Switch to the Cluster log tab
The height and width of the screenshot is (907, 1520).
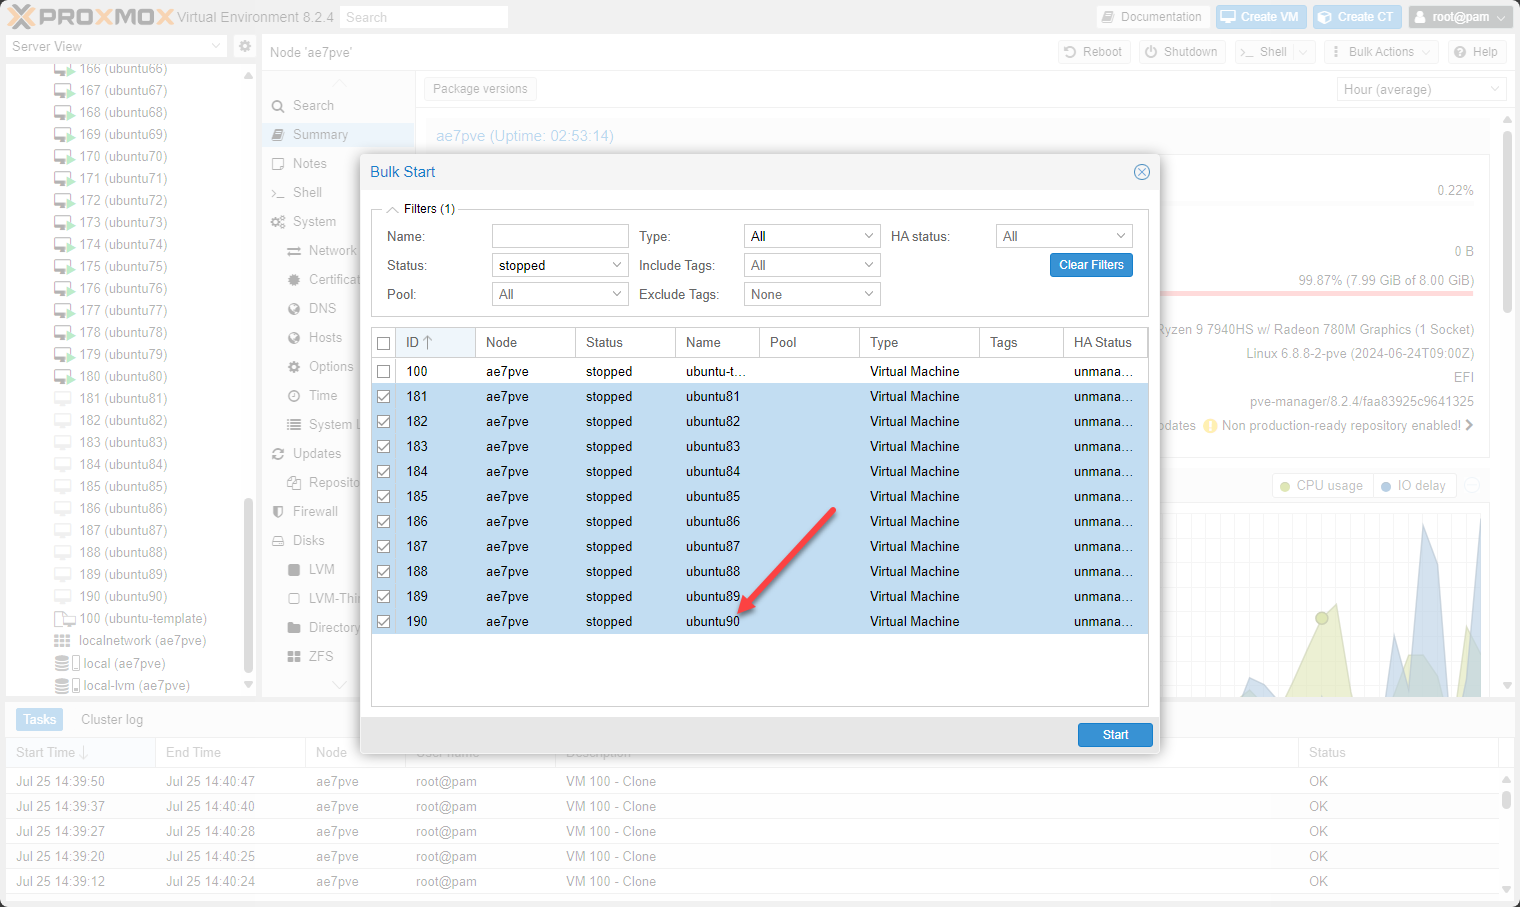[x=112, y=719]
